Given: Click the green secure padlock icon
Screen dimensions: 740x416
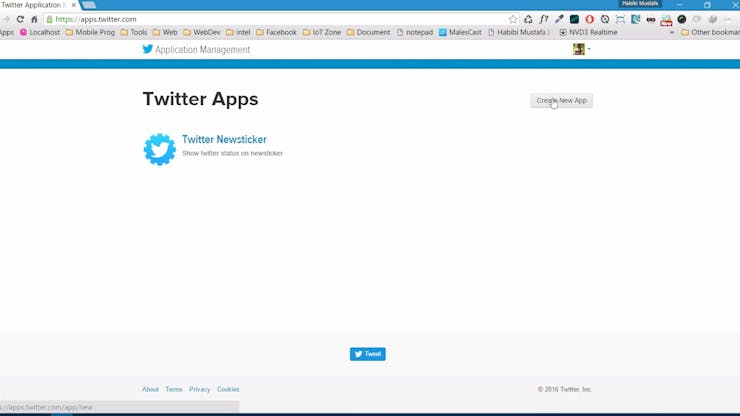Looking at the screenshot, I should (x=50, y=19).
